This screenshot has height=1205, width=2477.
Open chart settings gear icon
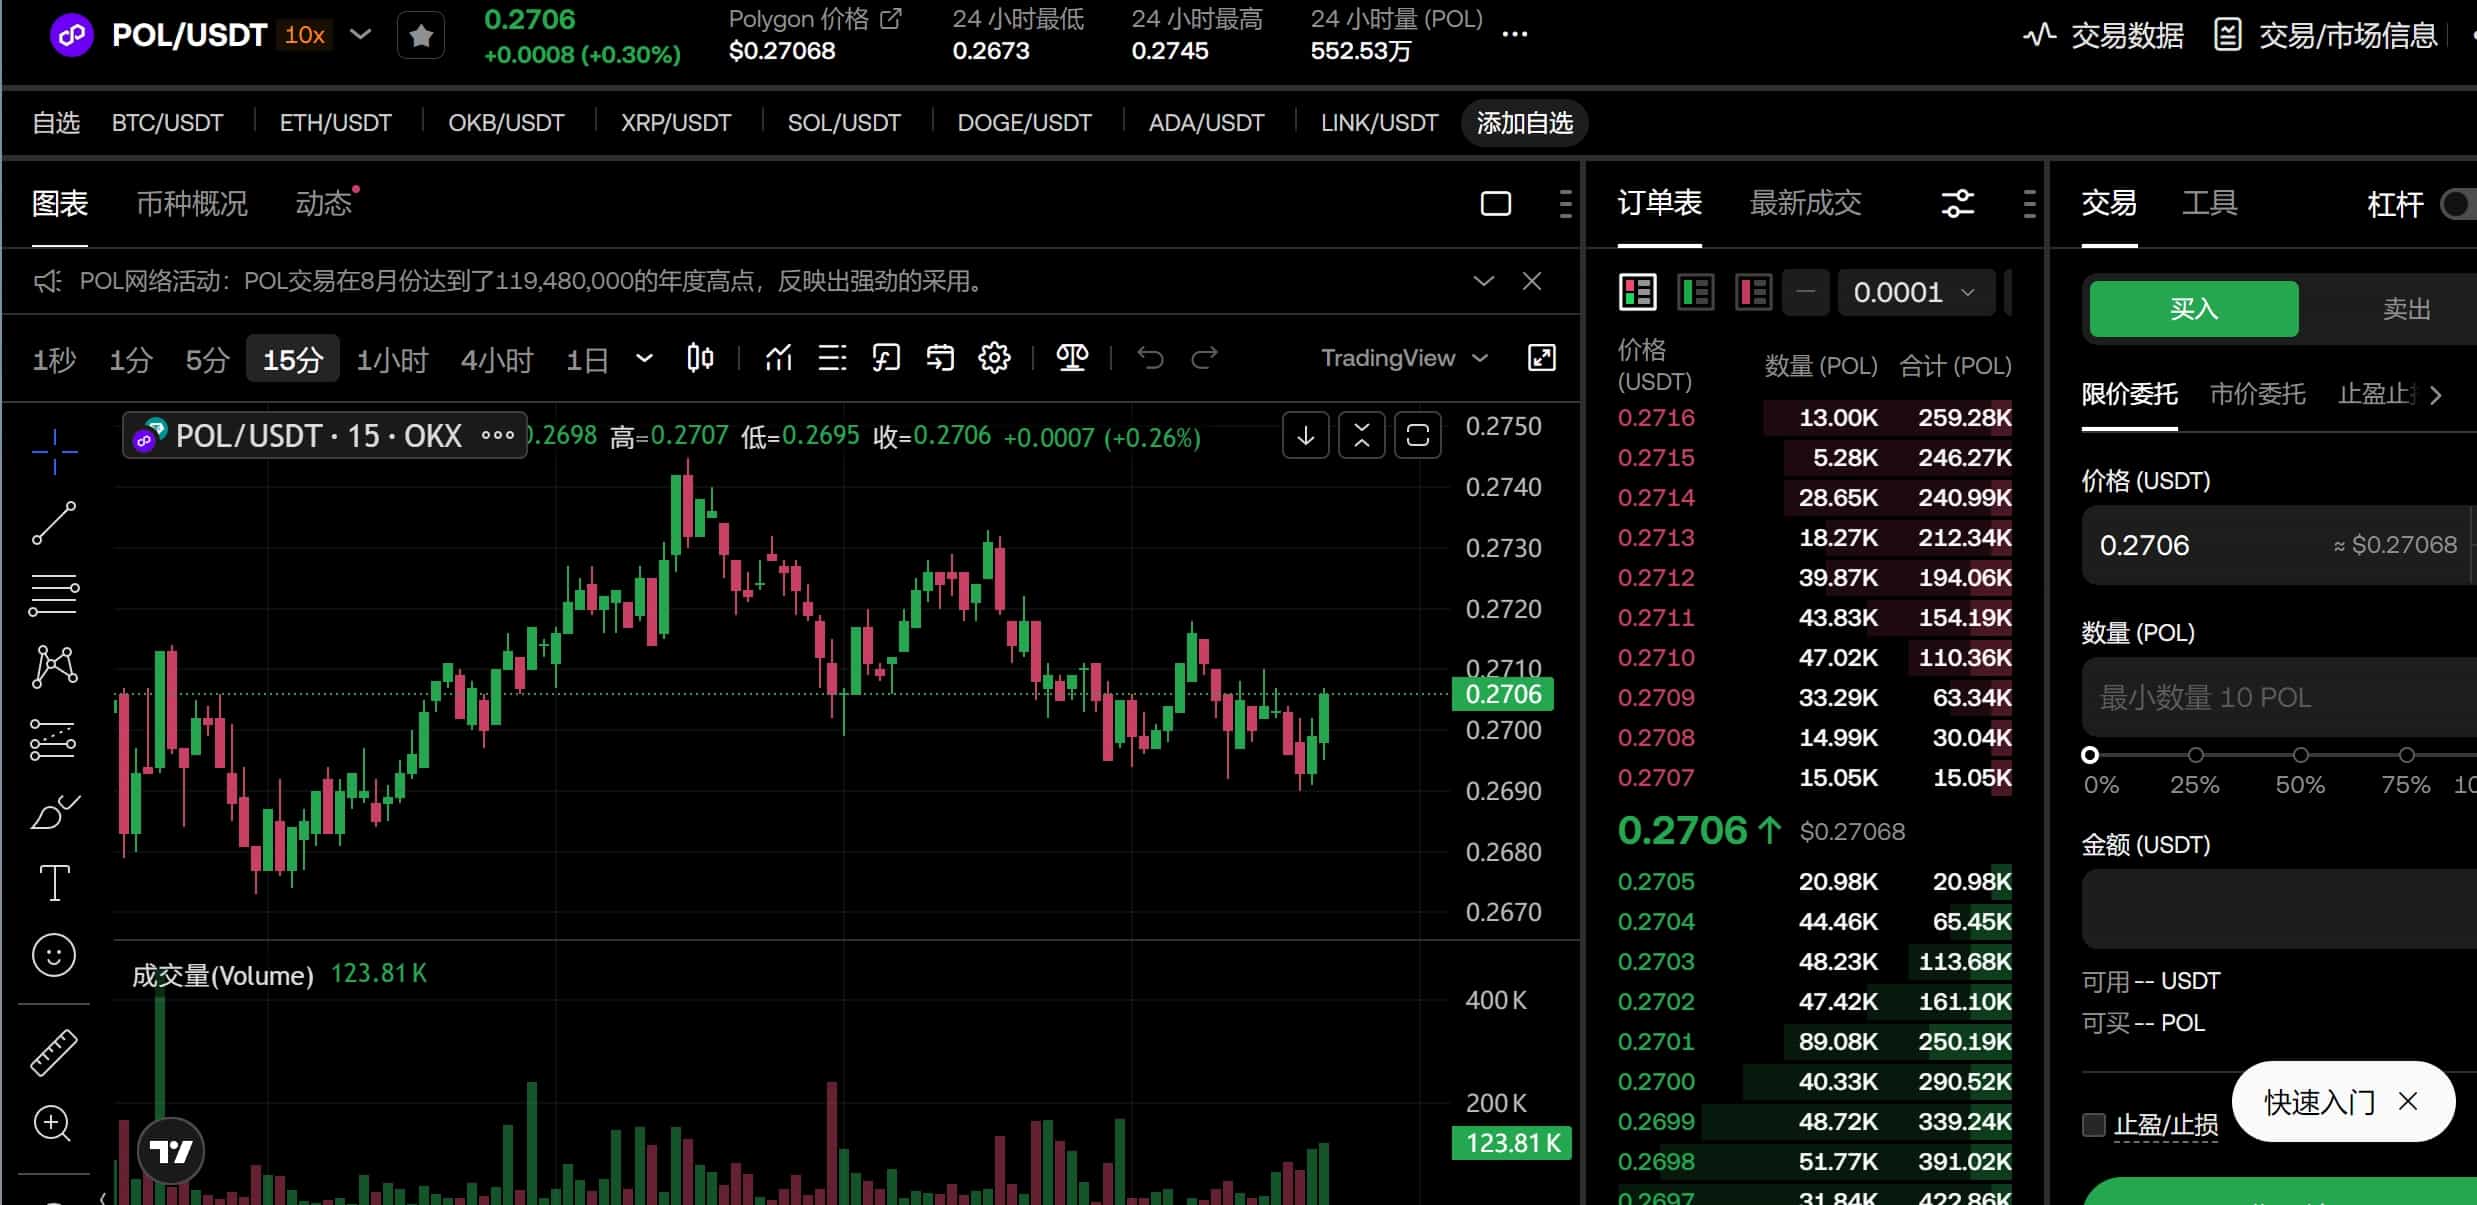point(994,358)
